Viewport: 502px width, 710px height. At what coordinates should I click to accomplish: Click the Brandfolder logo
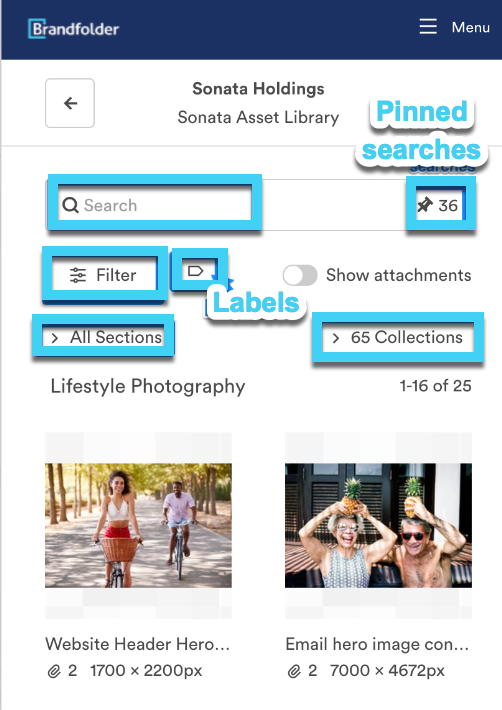[73, 29]
